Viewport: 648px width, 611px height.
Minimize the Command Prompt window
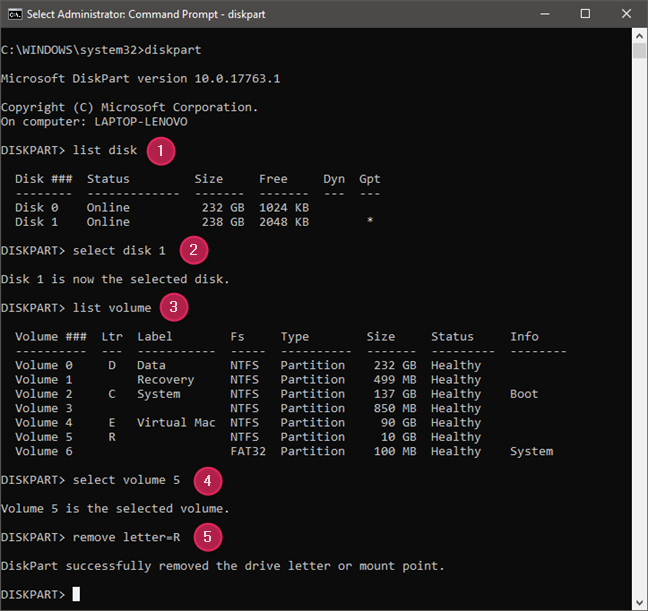tap(538, 15)
